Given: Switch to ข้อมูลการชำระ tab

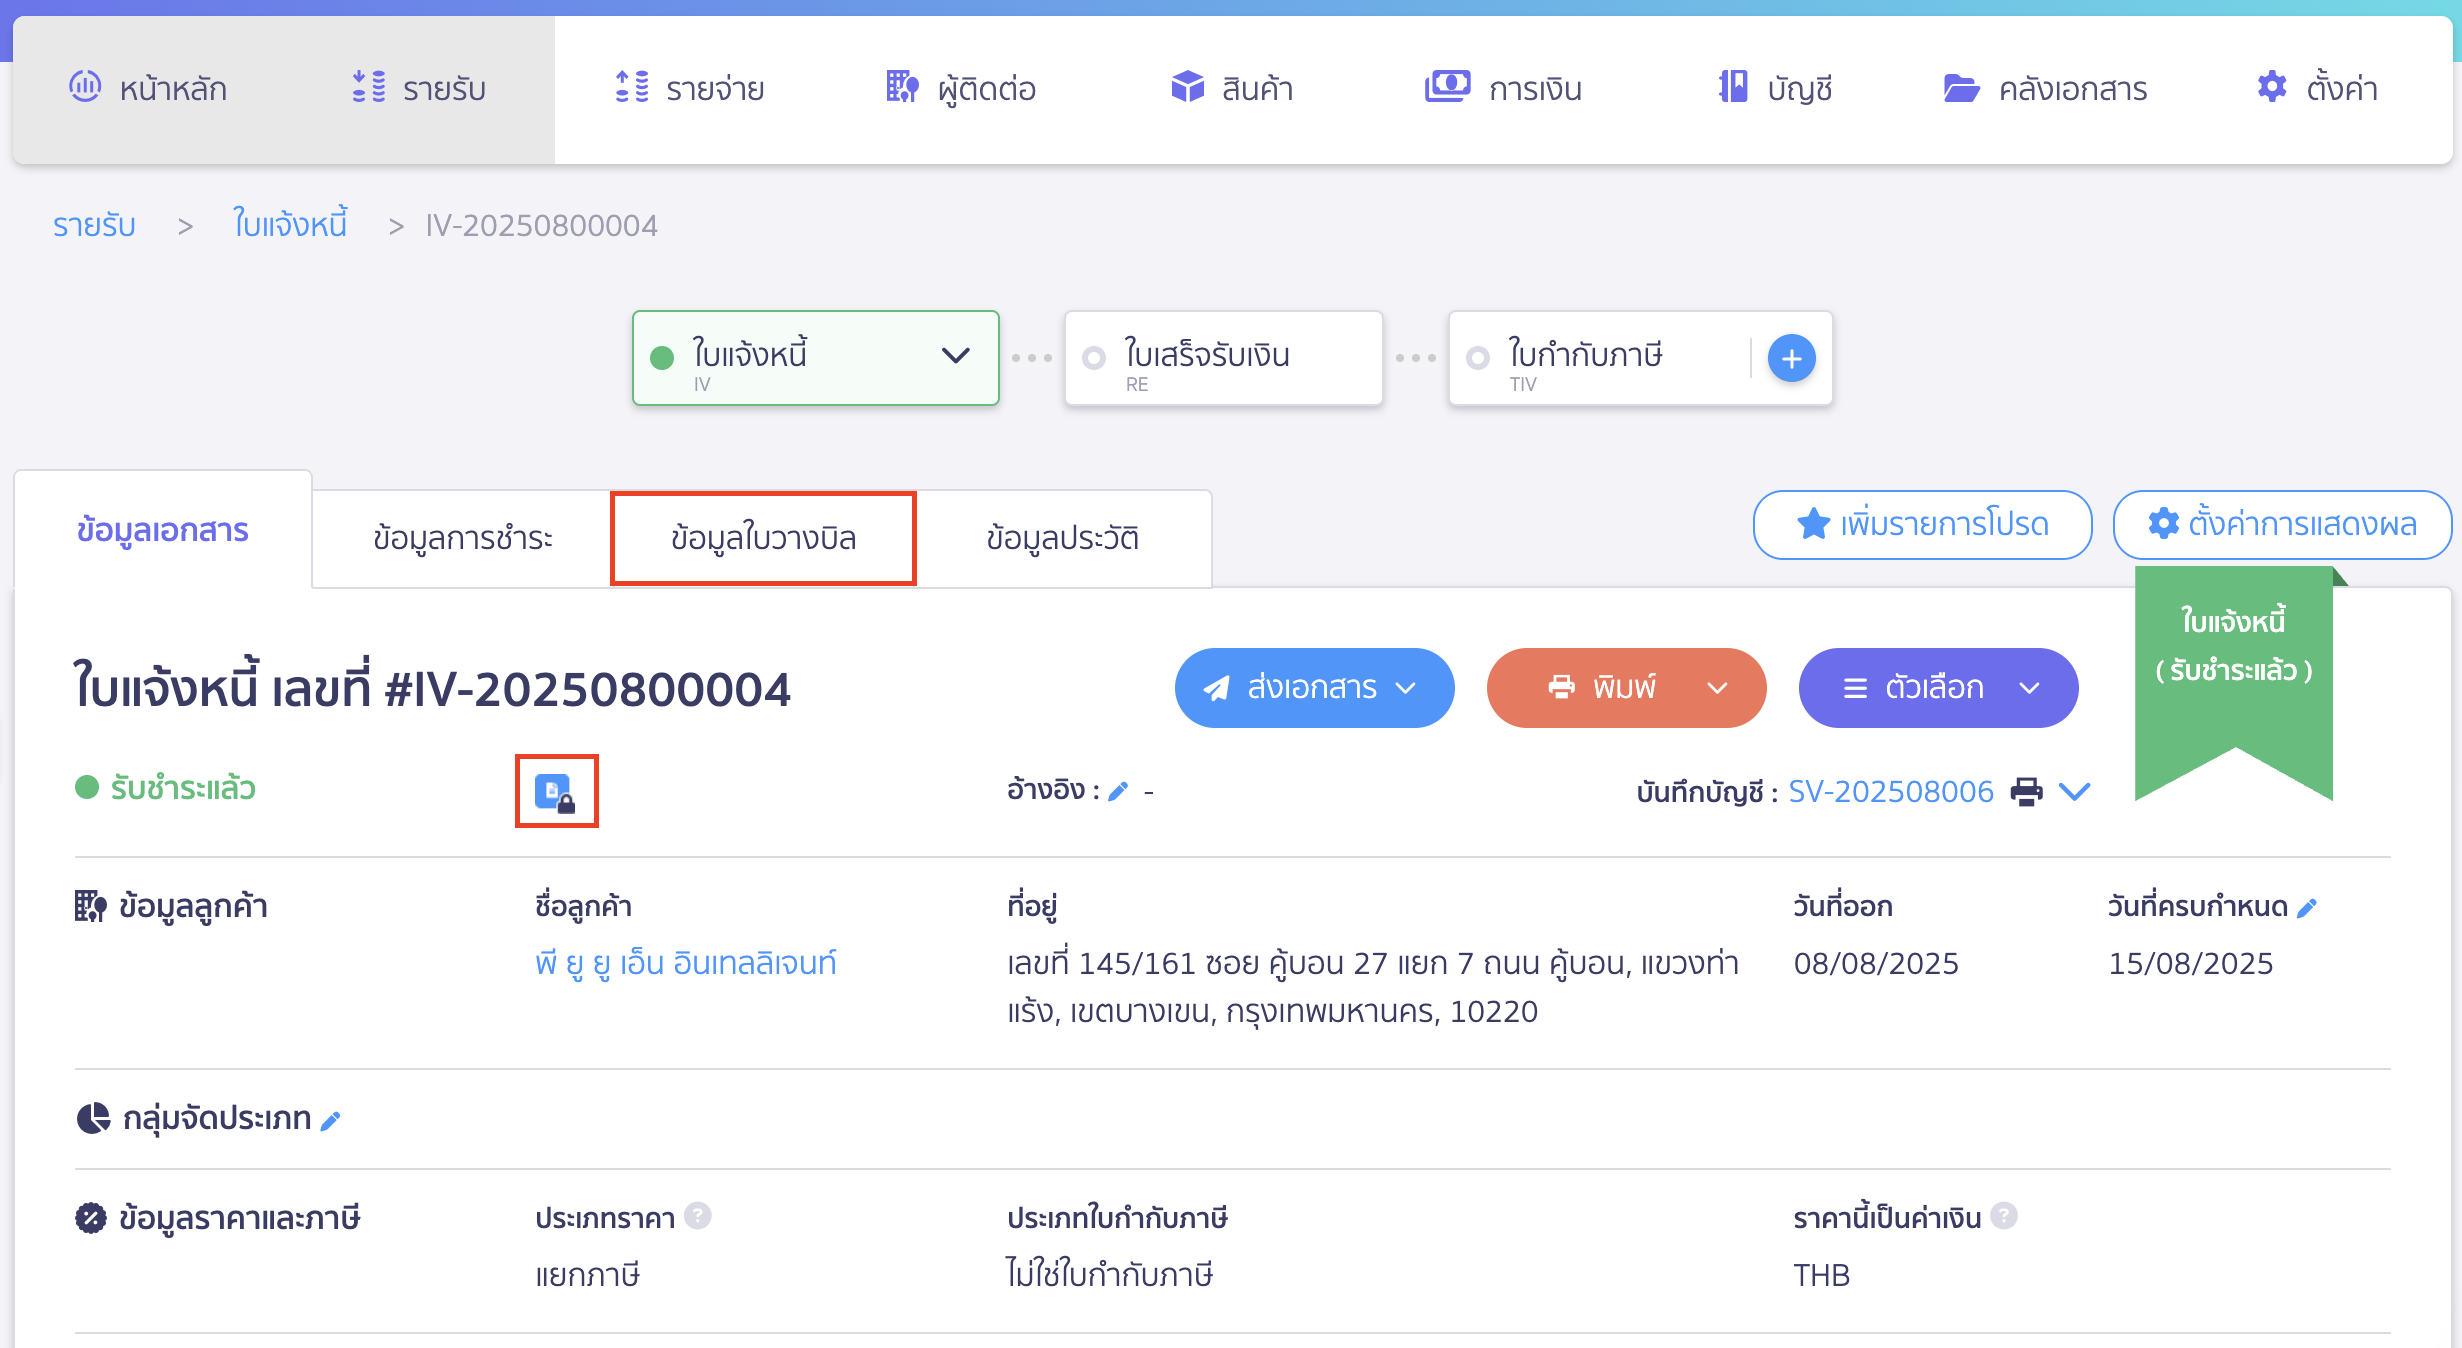Looking at the screenshot, I should point(462,538).
